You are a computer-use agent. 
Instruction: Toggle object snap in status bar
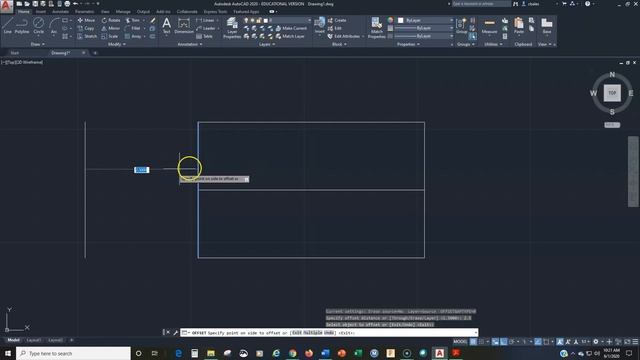546,342
